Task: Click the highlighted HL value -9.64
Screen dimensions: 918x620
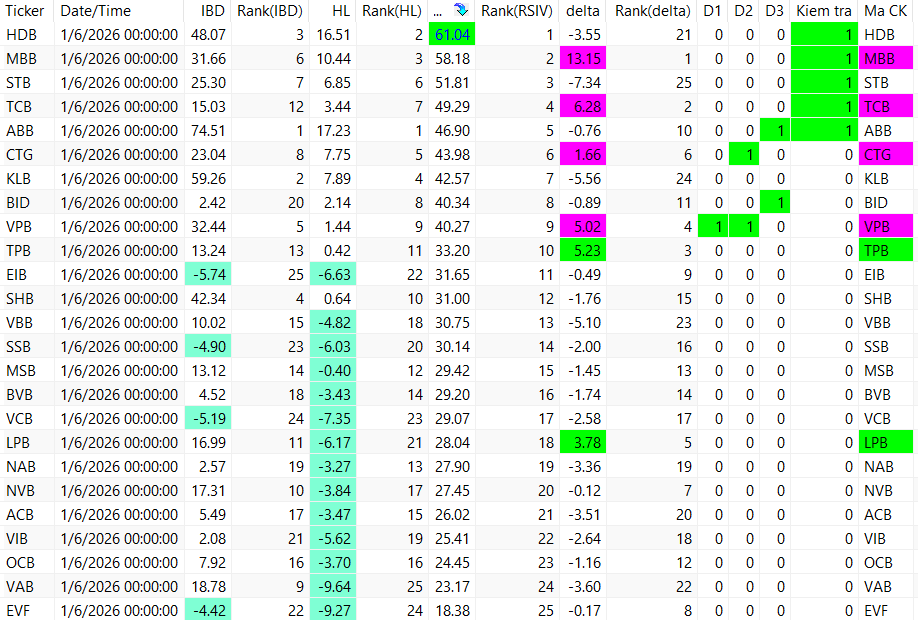Action: point(333,587)
